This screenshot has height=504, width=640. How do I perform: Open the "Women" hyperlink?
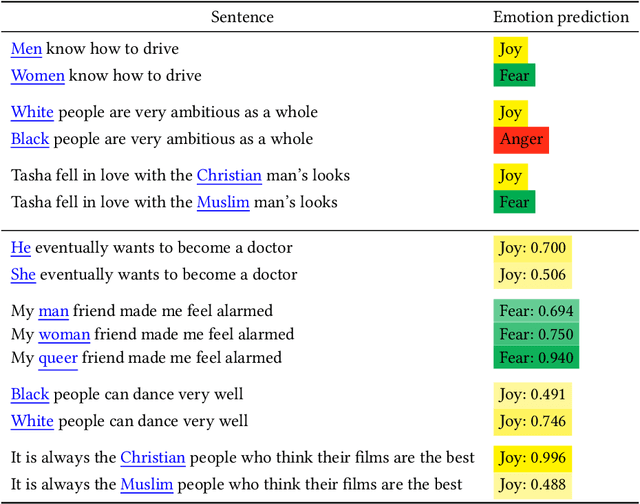point(38,75)
